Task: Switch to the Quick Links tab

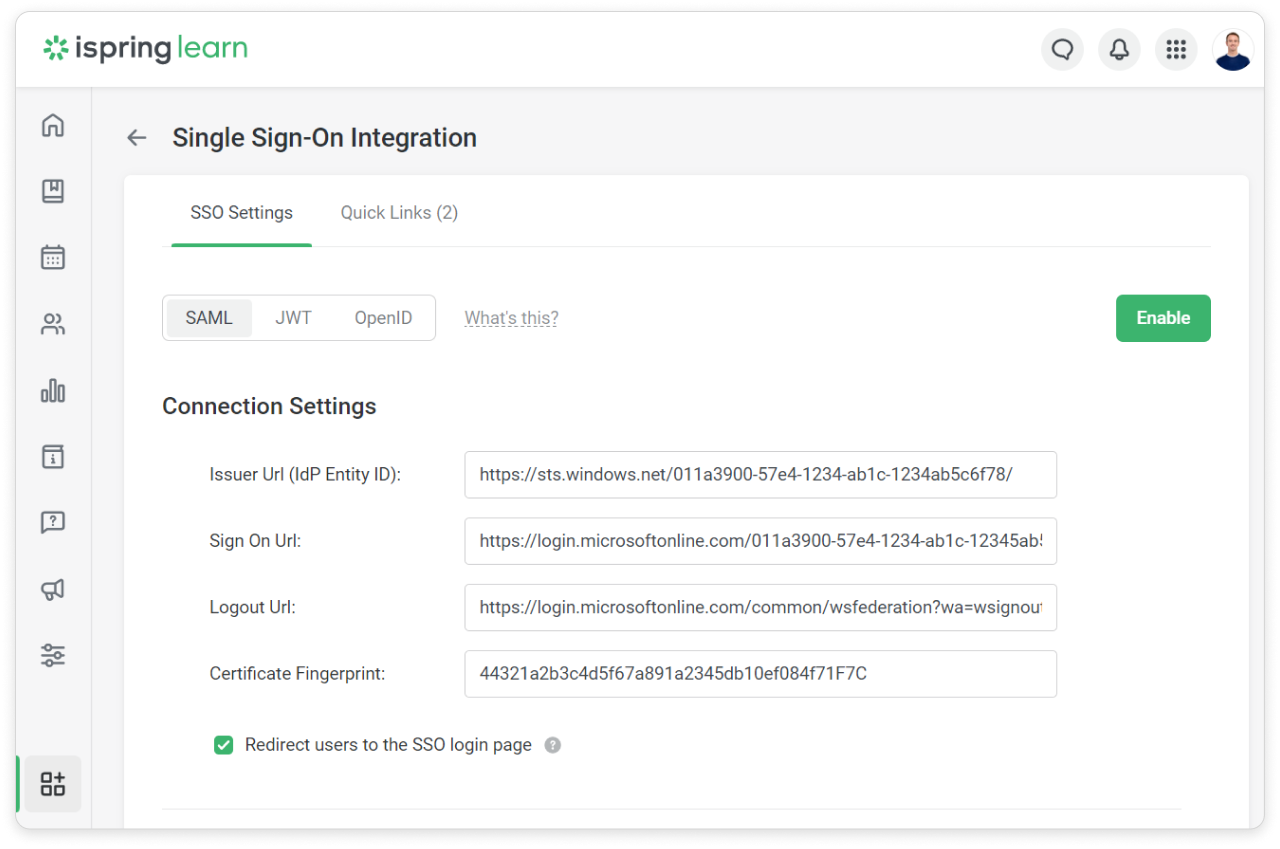Action: click(x=398, y=212)
